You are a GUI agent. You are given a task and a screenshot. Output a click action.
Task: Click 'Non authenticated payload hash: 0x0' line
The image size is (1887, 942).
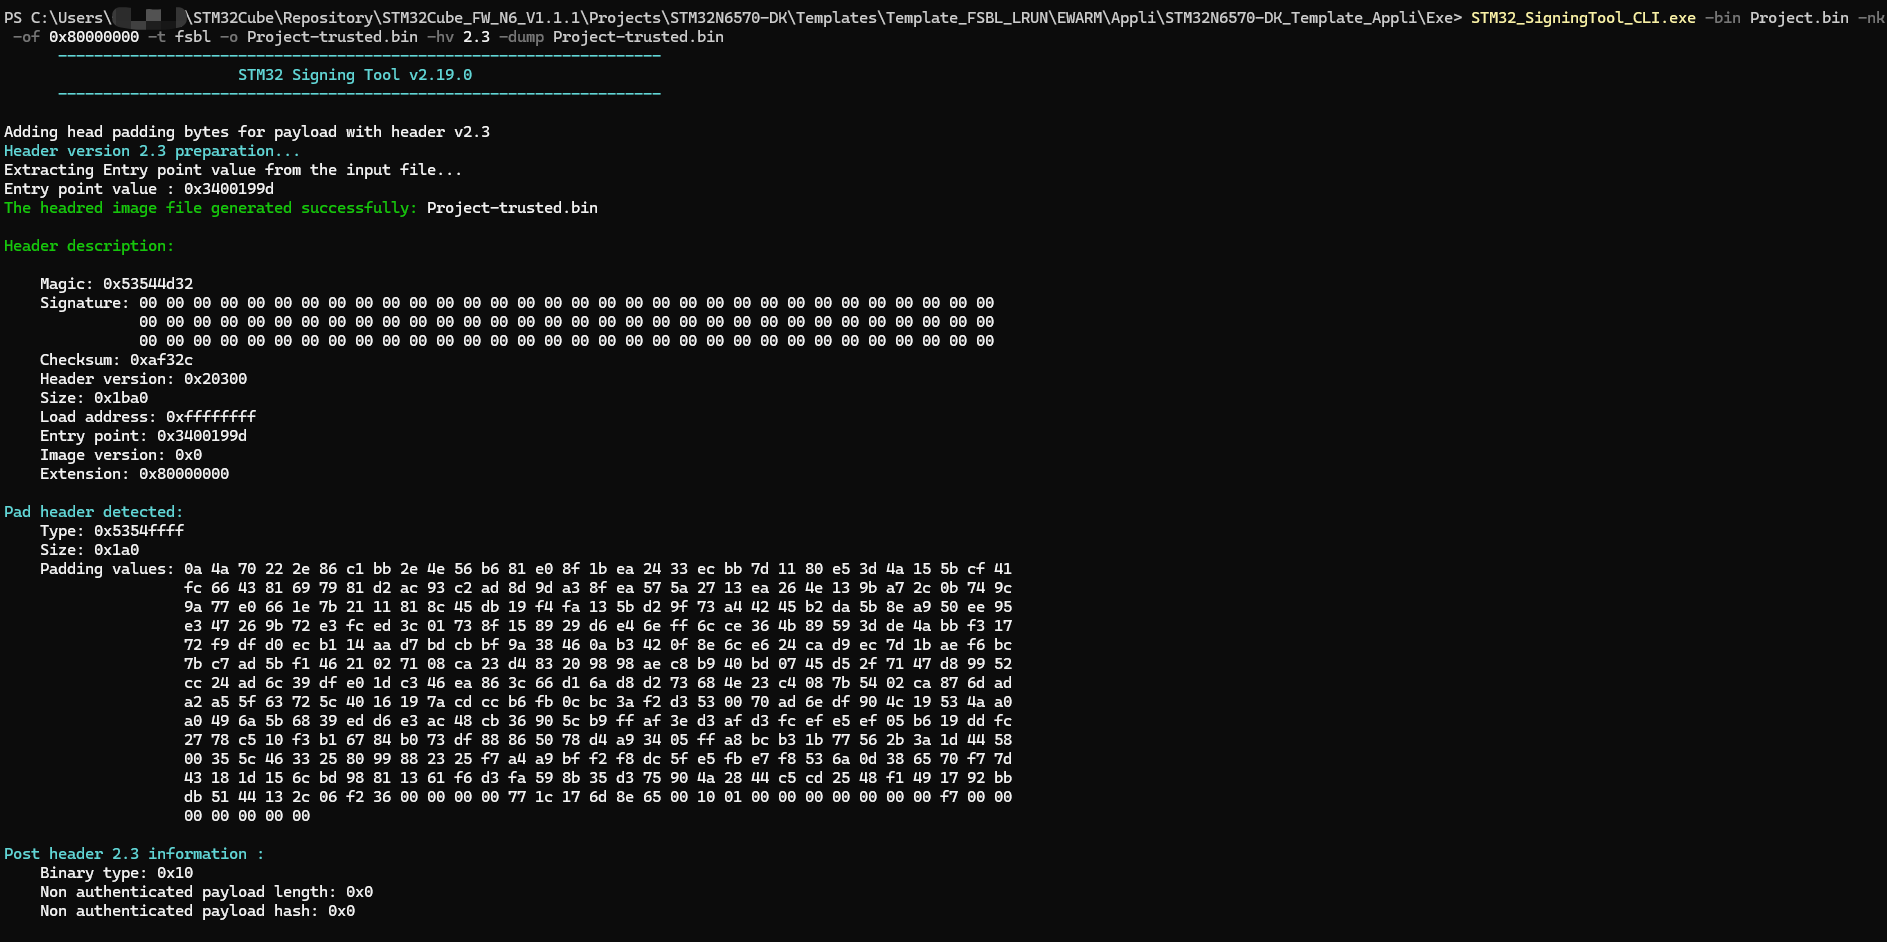pos(197,911)
